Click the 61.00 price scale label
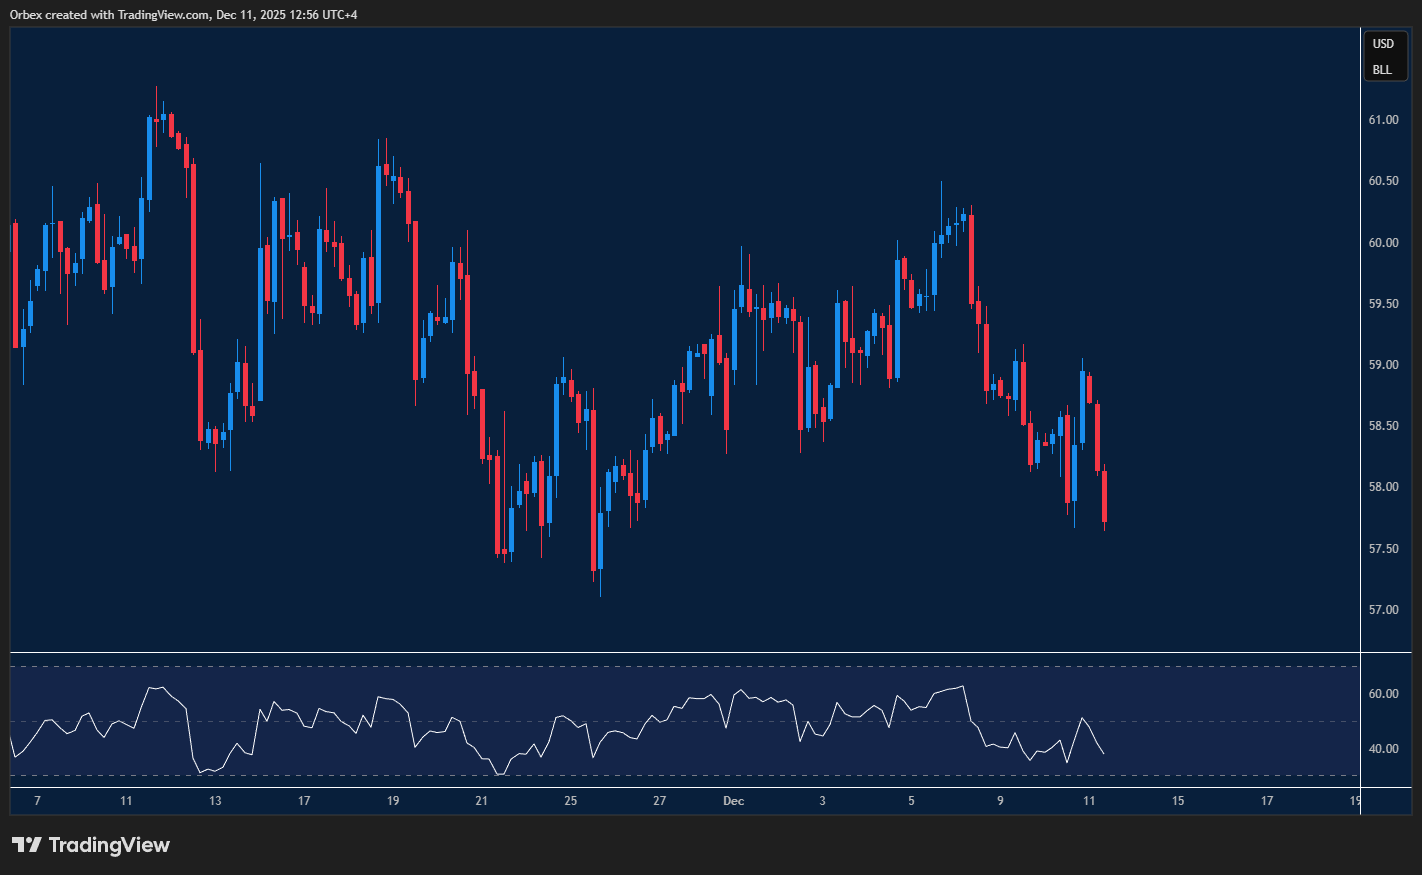1422x875 pixels. tap(1385, 119)
